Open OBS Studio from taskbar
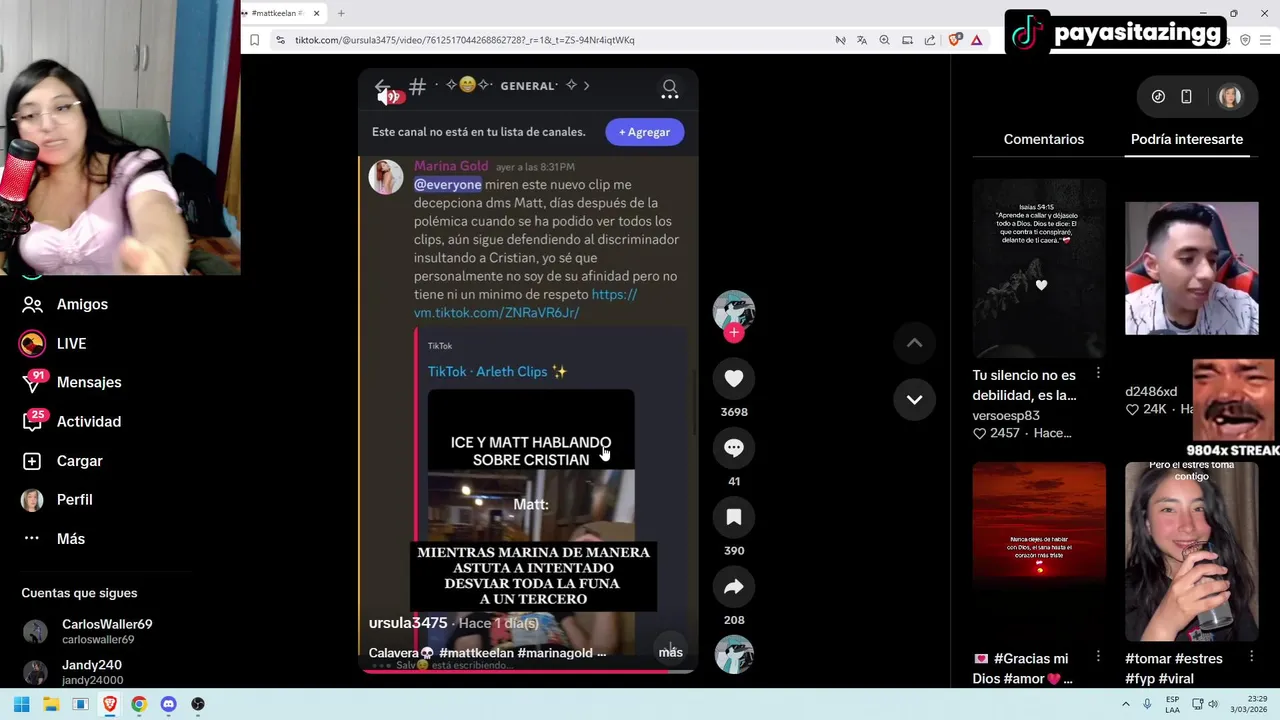The height and width of the screenshot is (720, 1280). pyautogui.click(x=198, y=704)
